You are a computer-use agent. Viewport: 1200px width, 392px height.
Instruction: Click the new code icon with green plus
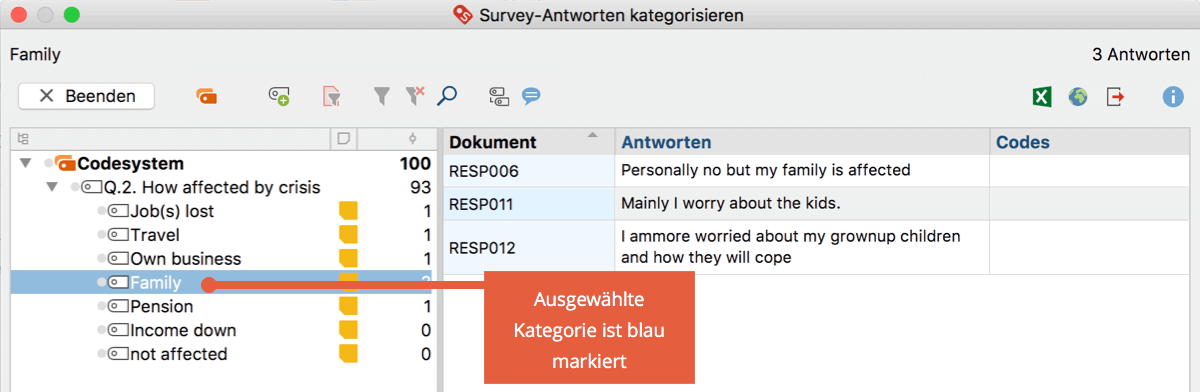click(279, 96)
